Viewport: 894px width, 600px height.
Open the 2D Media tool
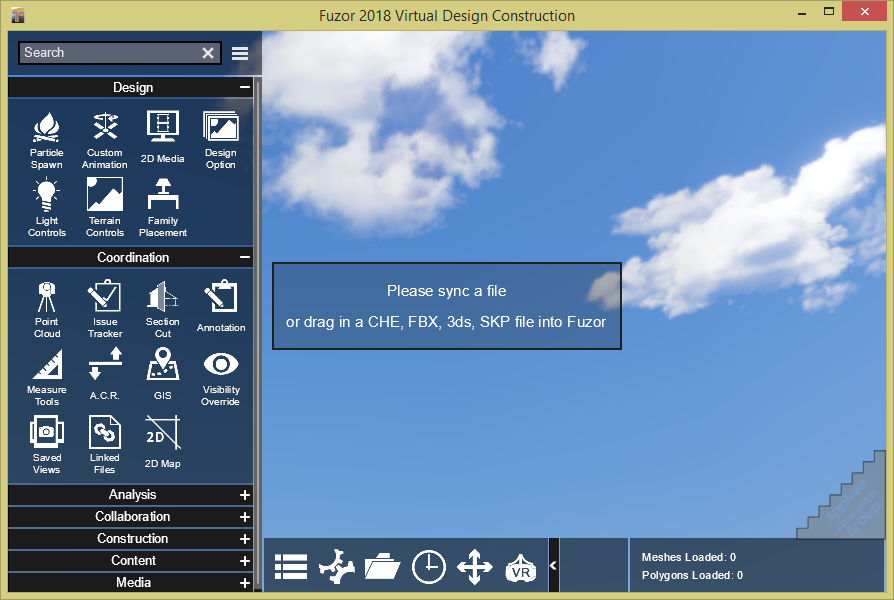pos(162,137)
